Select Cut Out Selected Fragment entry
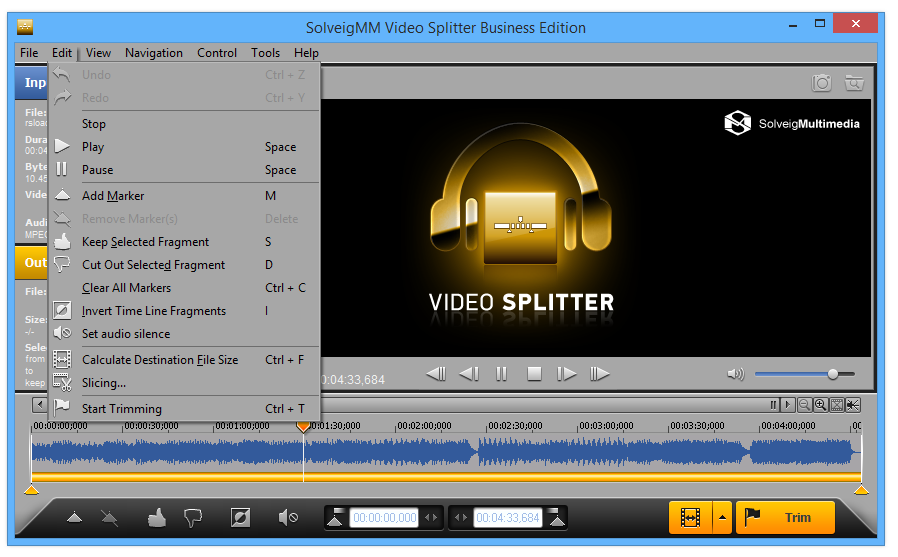 click(x=184, y=264)
